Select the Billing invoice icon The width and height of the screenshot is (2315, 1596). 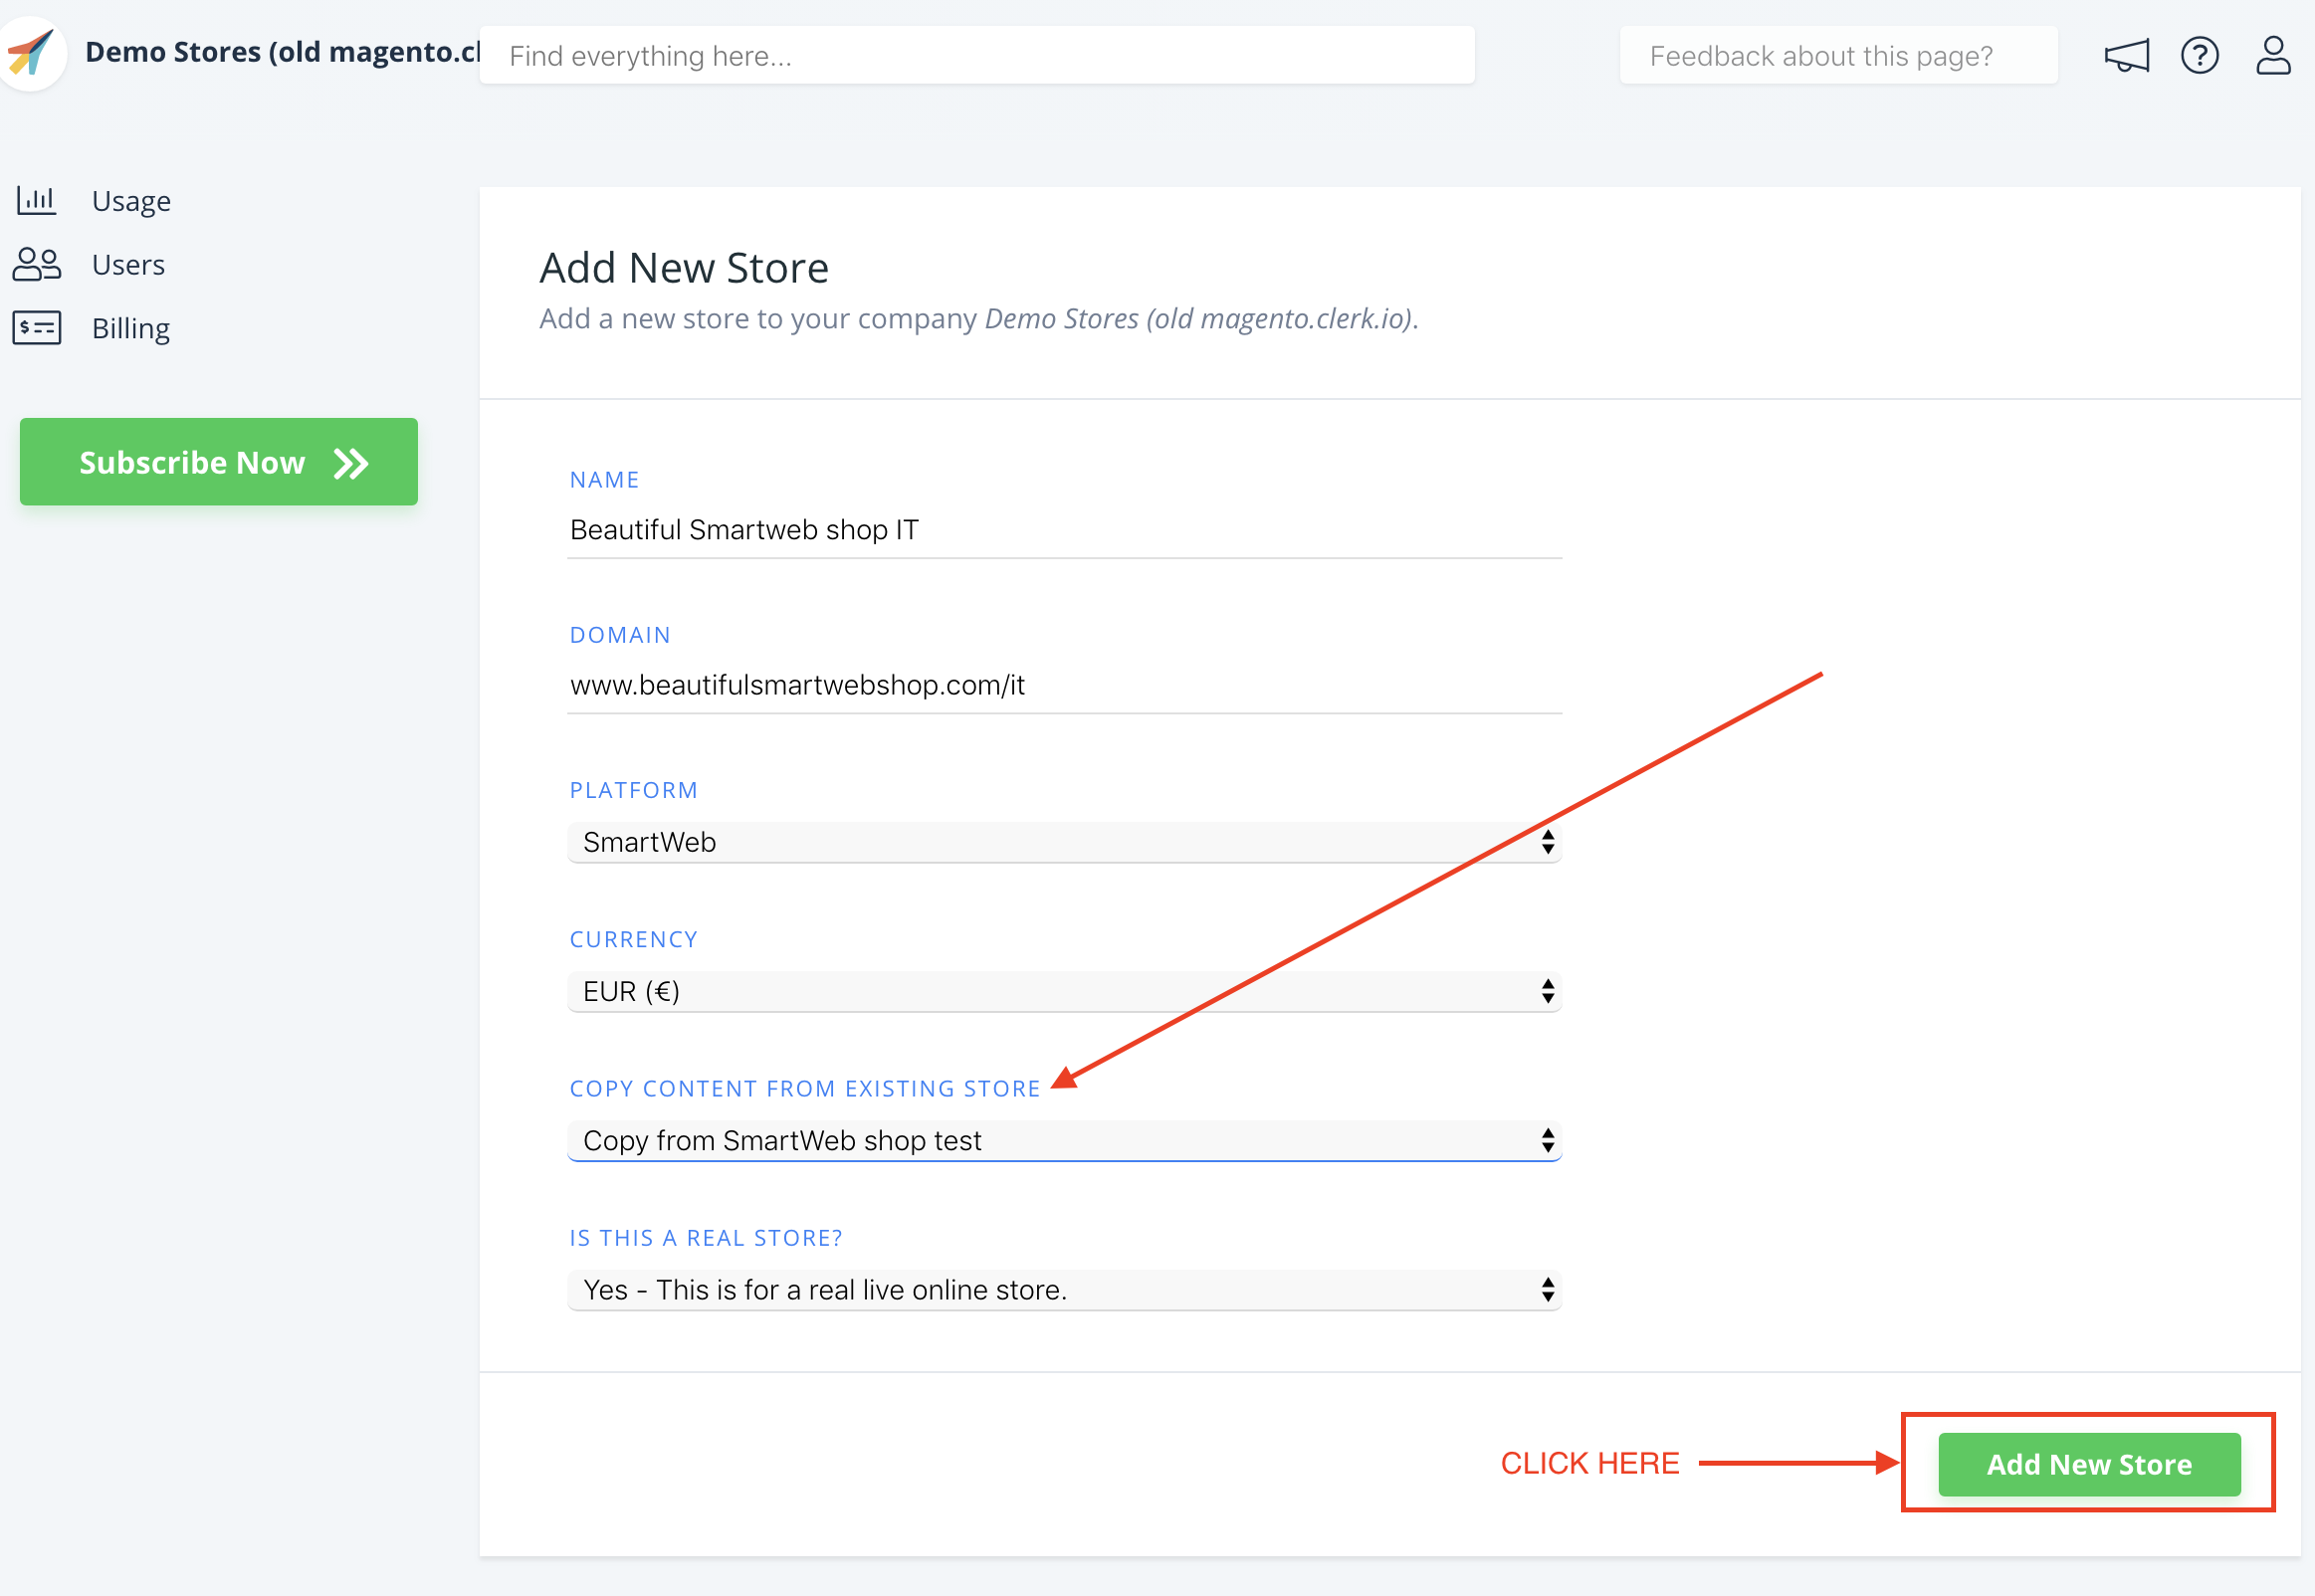click(x=36, y=327)
